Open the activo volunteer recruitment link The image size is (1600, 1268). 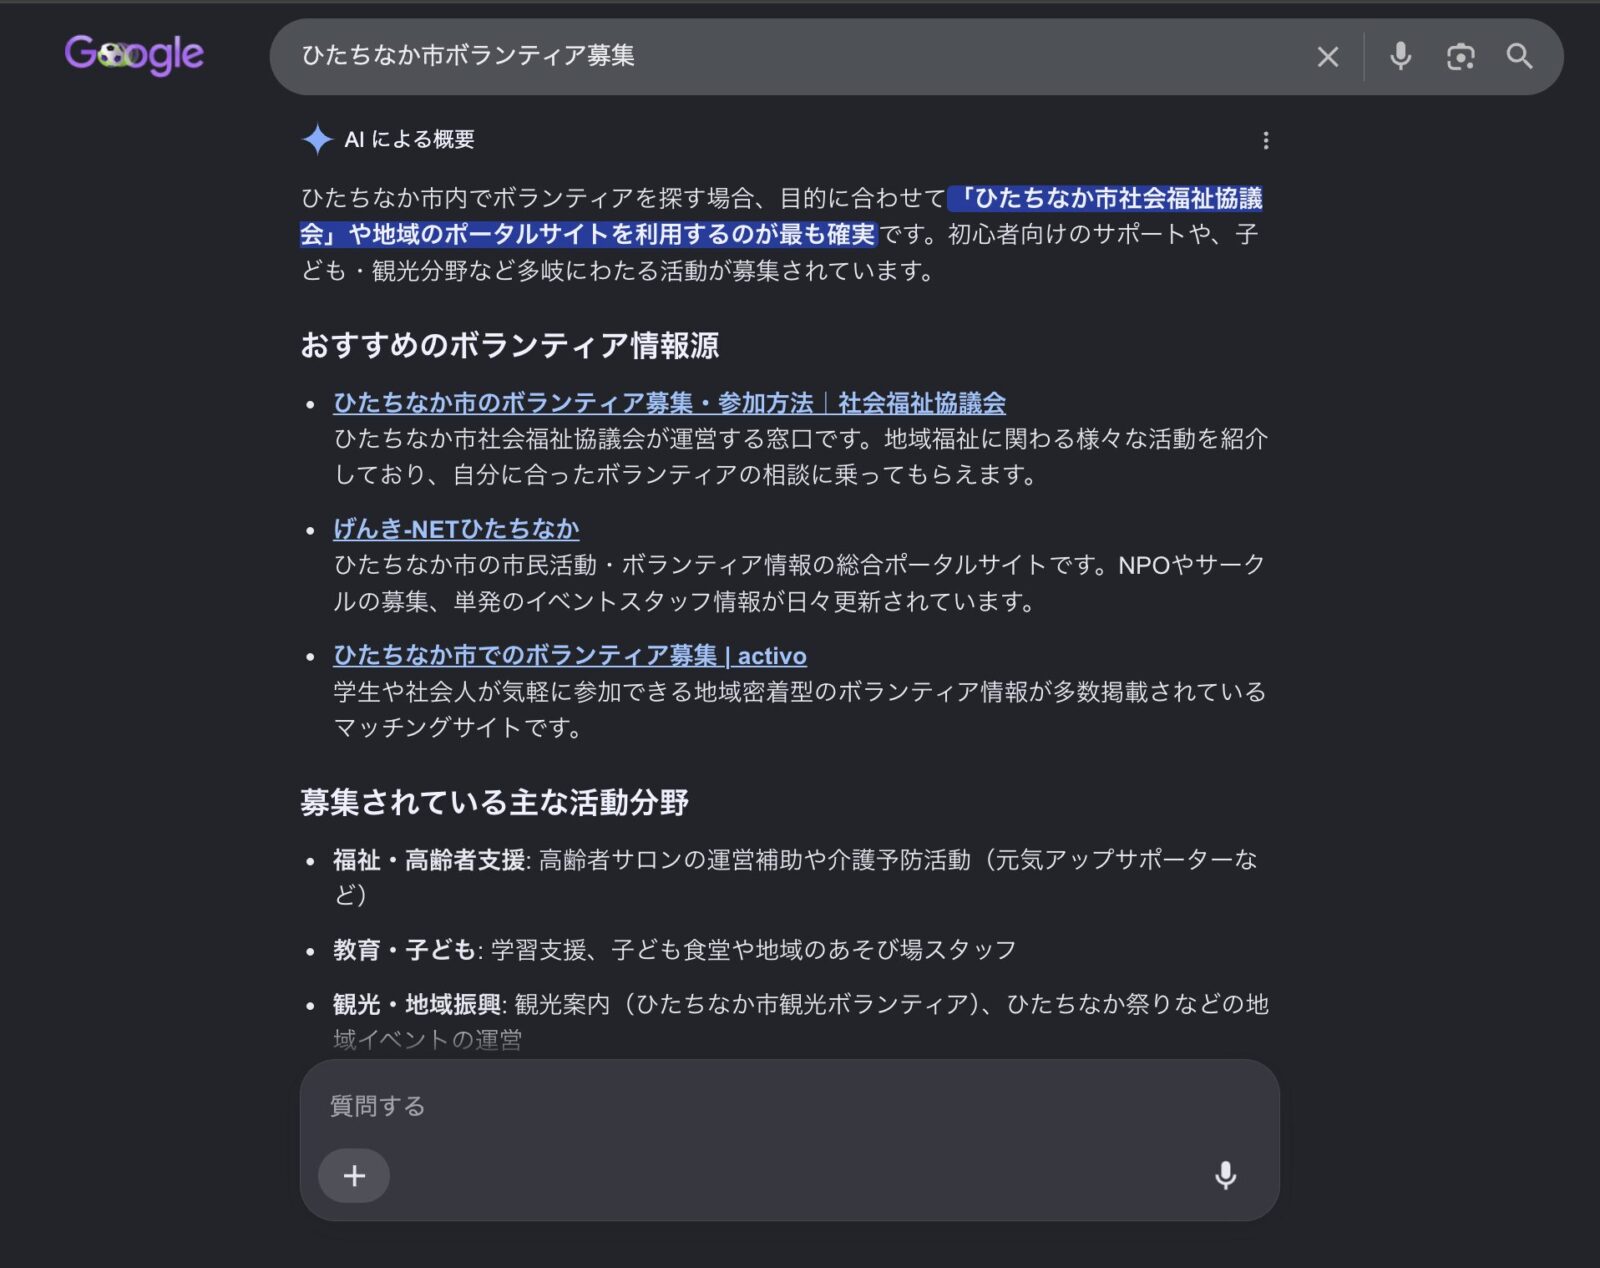tap(570, 656)
